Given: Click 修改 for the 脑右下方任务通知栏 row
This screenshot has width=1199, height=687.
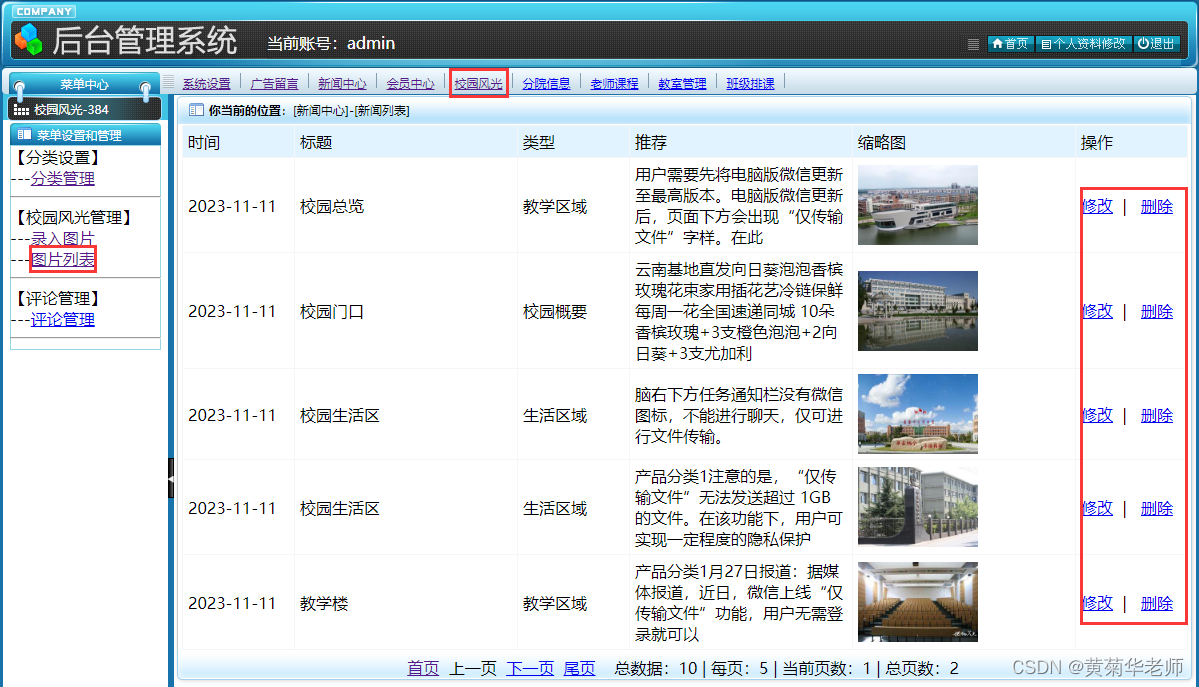Looking at the screenshot, I should pyautogui.click(x=1097, y=415).
